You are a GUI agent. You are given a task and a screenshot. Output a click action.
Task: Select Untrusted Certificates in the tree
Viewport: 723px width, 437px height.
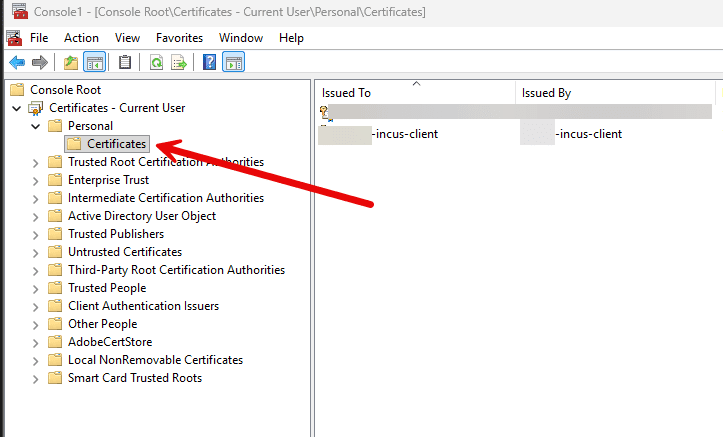point(125,252)
